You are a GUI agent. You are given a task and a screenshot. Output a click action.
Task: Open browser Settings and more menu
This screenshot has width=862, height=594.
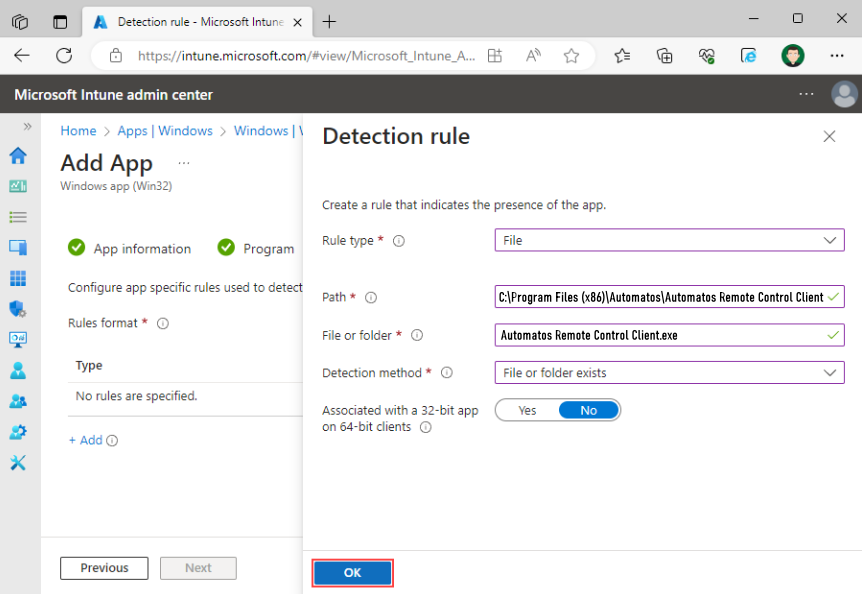[x=837, y=55]
